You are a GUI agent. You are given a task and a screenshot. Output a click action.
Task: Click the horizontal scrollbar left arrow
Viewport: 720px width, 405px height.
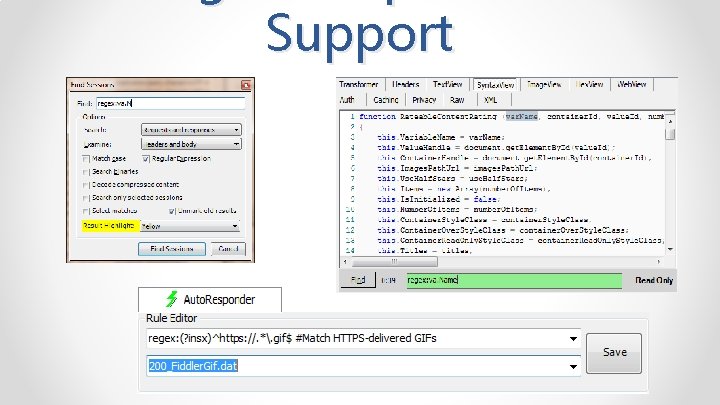(x=345, y=262)
